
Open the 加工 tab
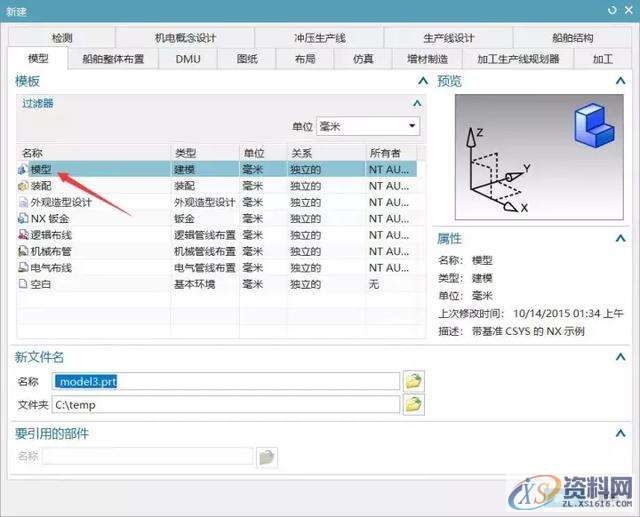tap(602, 59)
